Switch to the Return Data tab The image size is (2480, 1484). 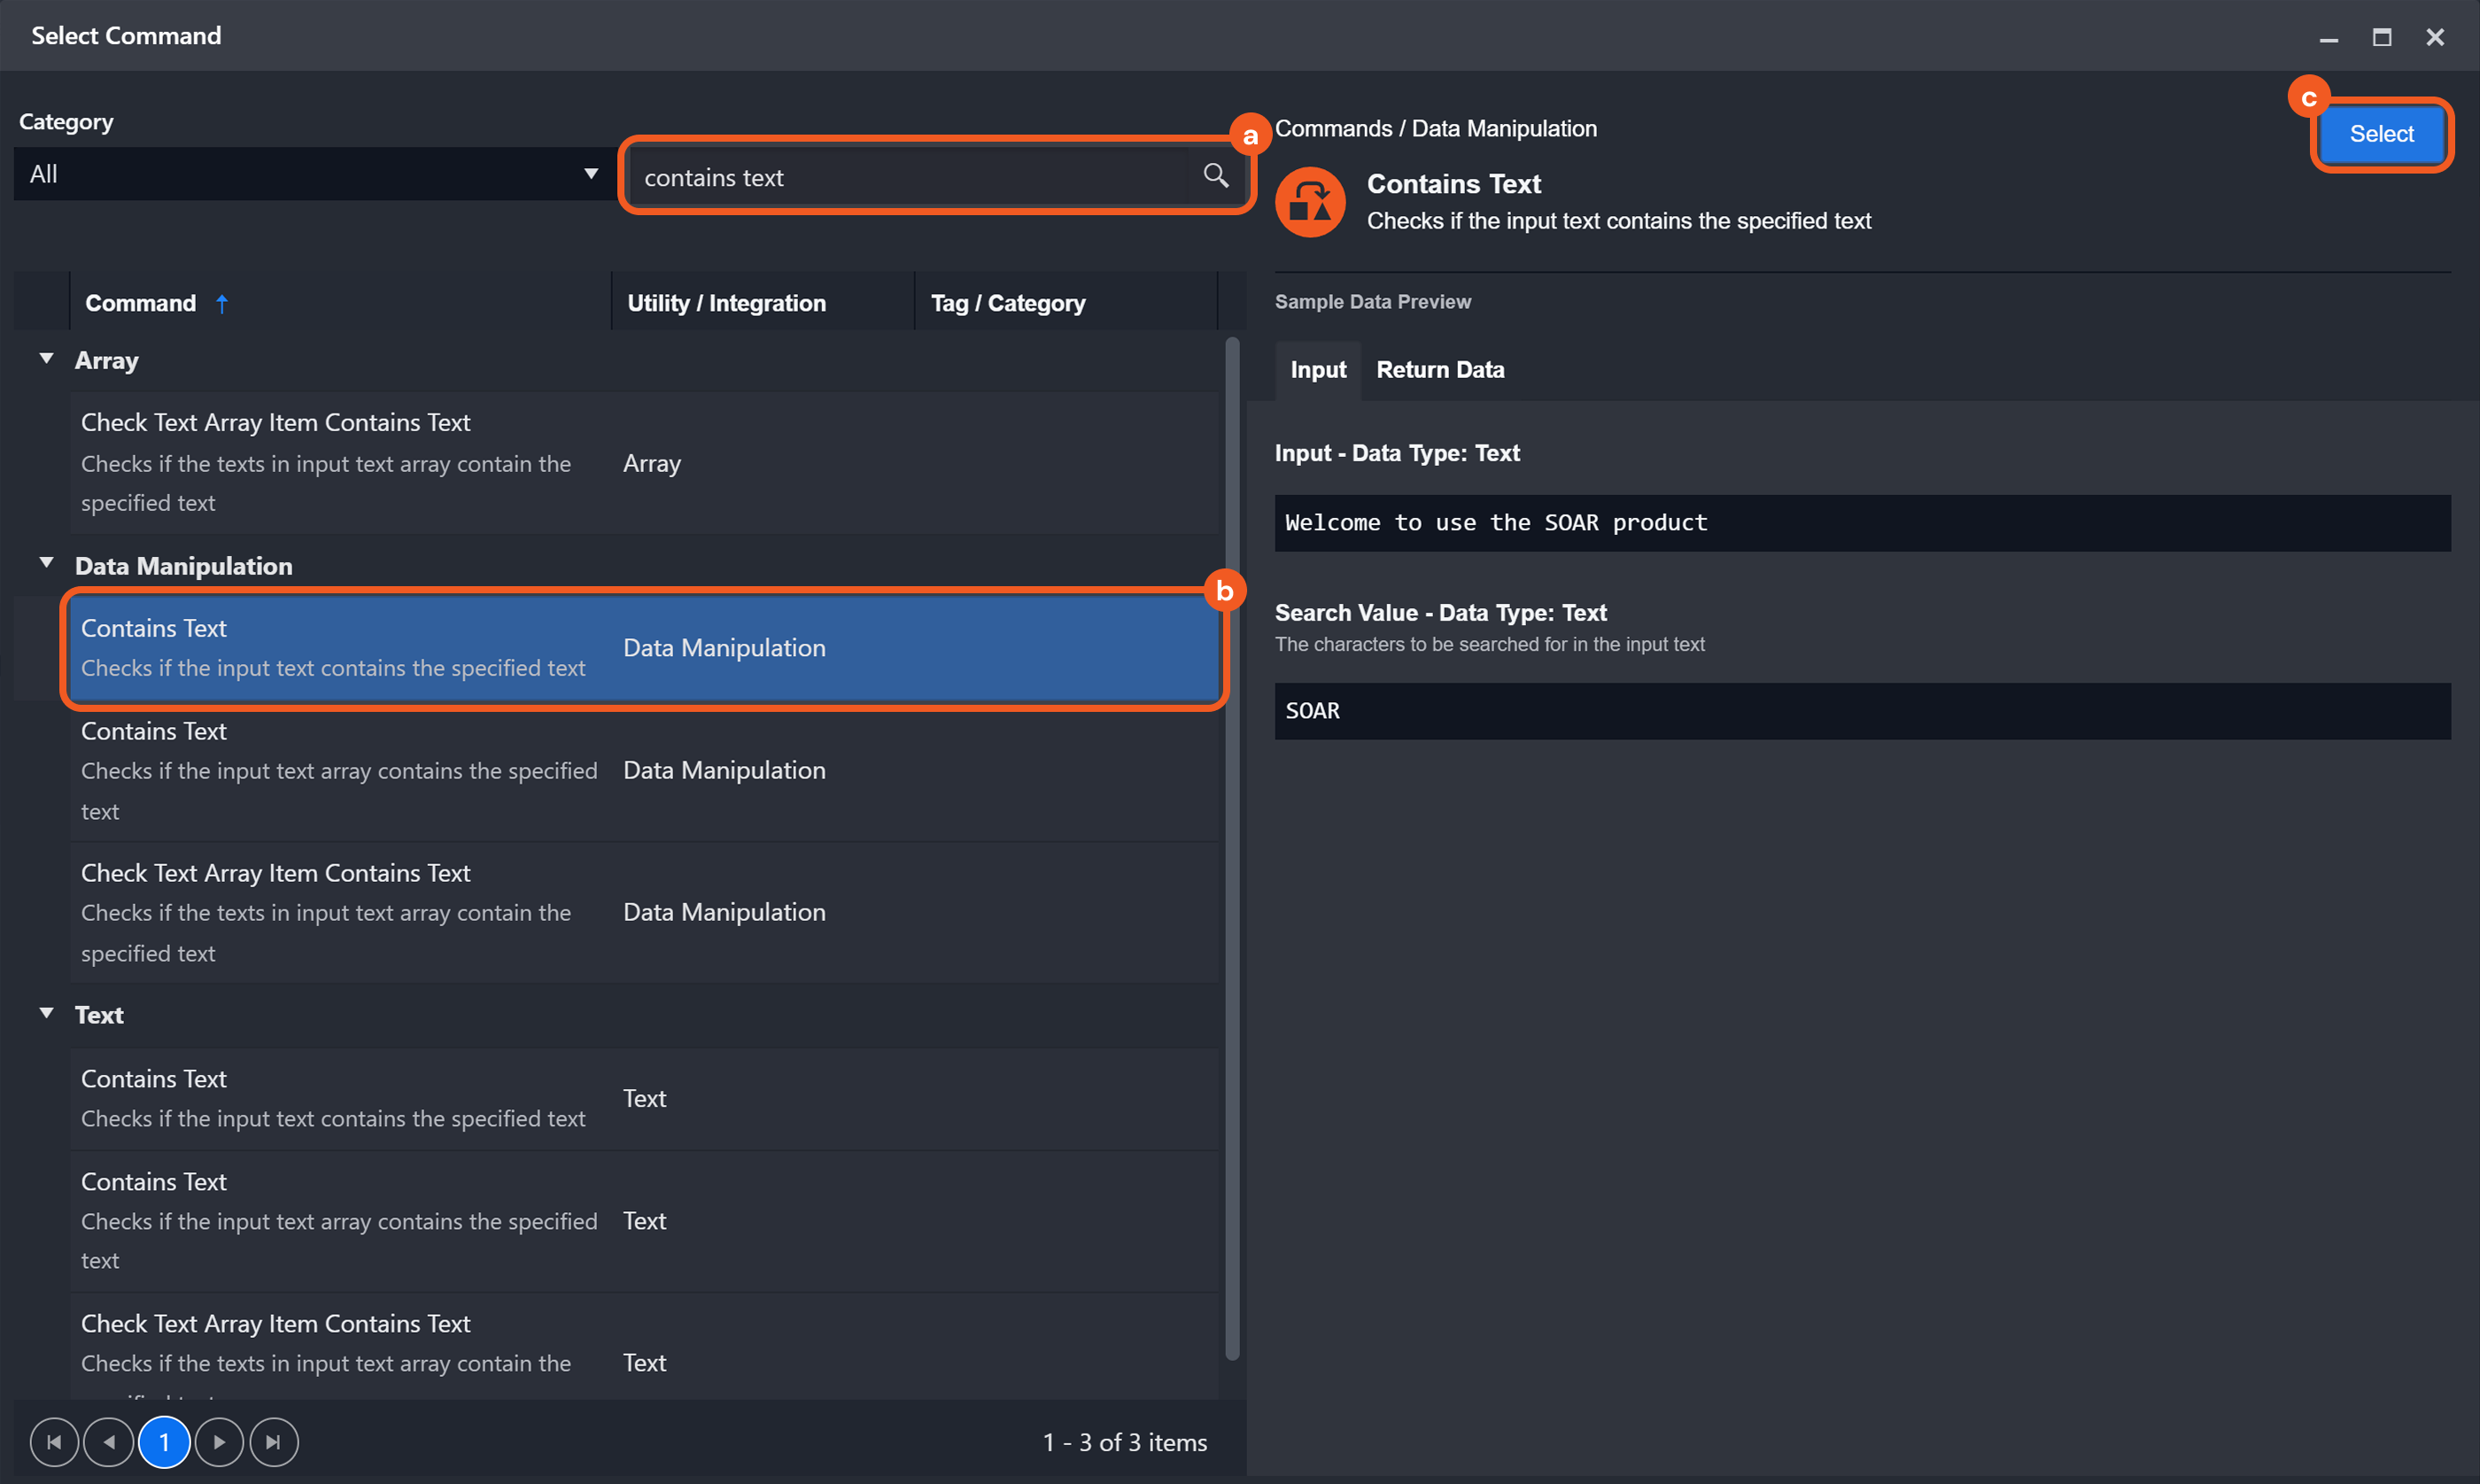pos(1439,370)
